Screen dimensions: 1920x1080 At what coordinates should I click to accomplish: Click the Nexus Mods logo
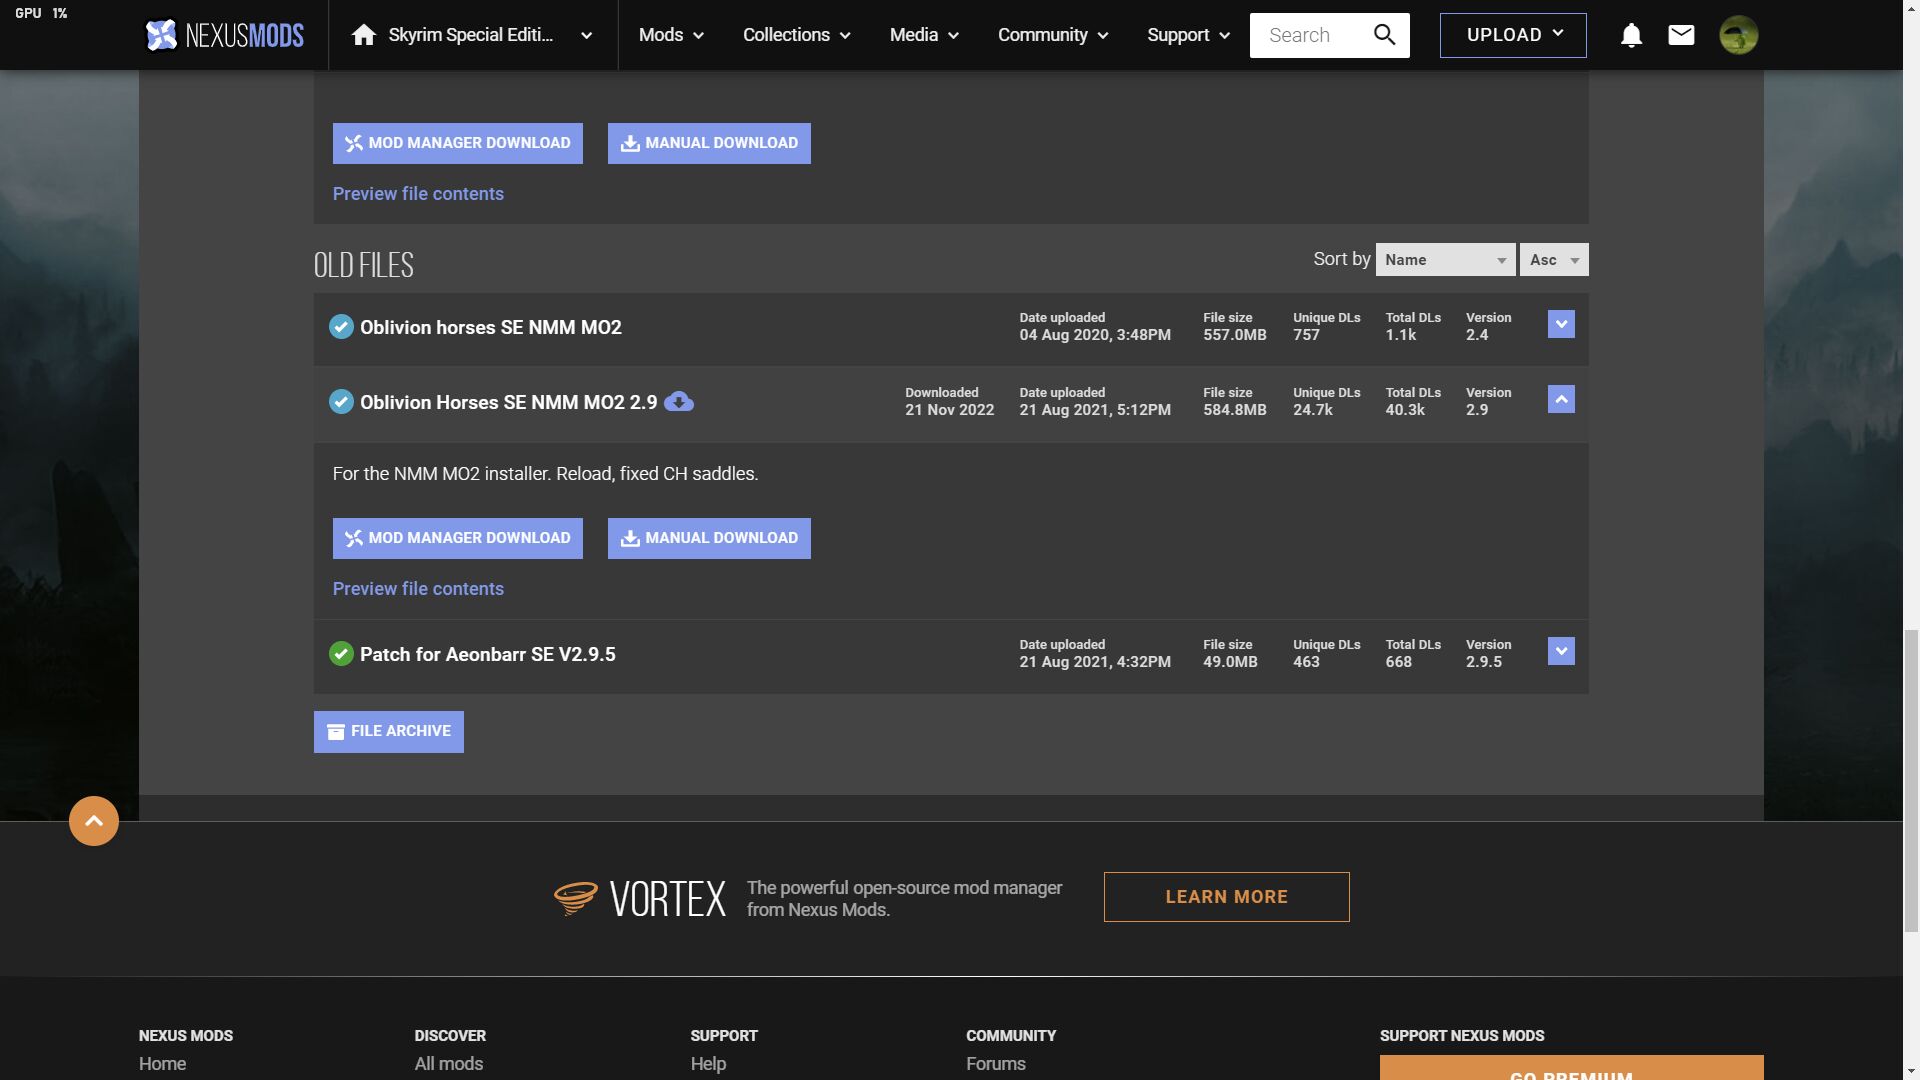pos(224,35)
